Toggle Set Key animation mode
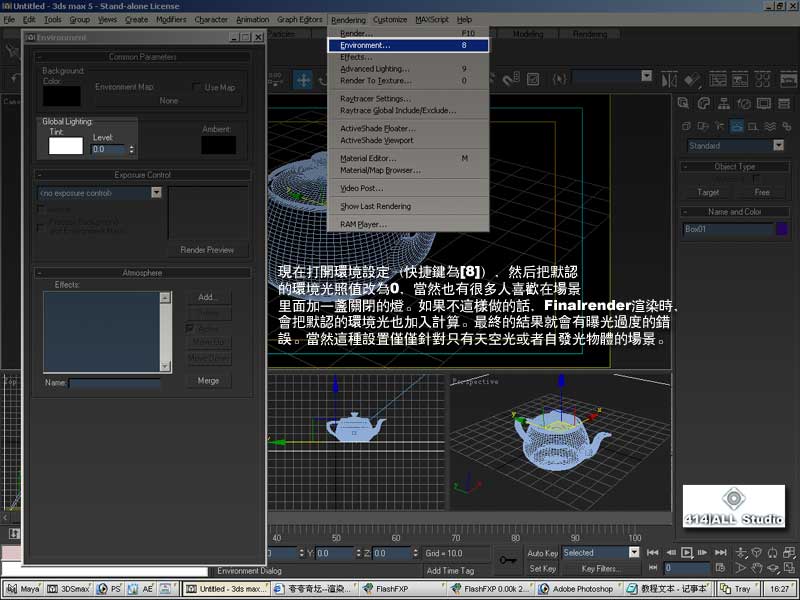Viewport: 800px width, 600px height. [x=542, y=568]
